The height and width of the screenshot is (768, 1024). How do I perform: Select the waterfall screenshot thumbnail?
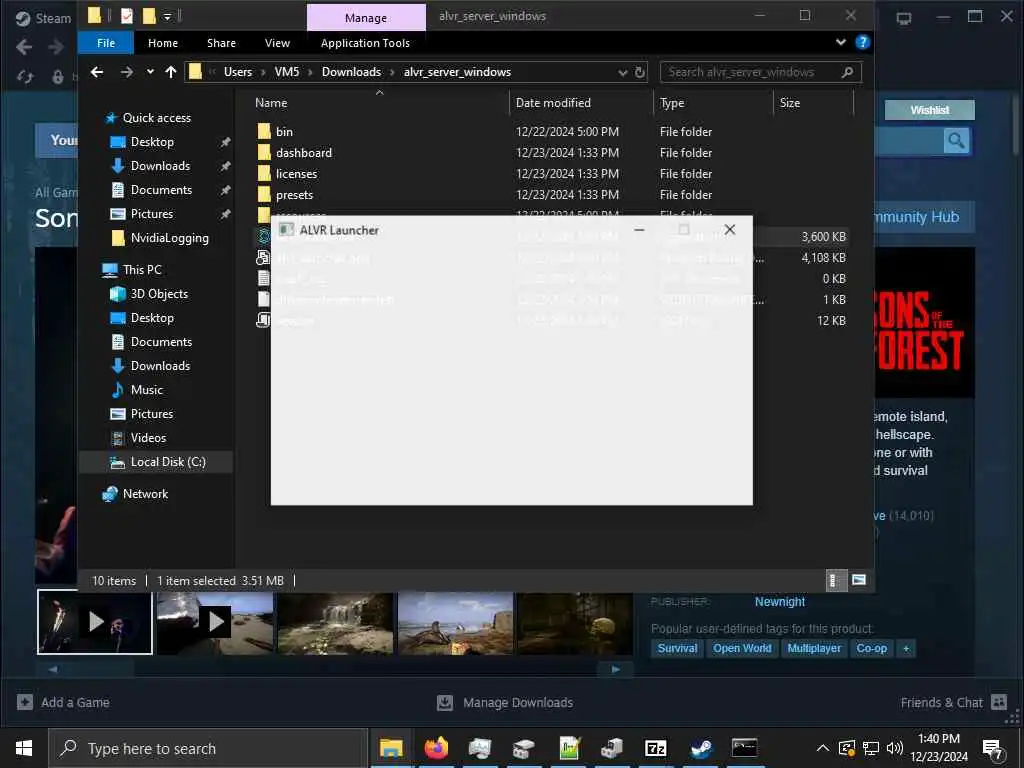336,624
